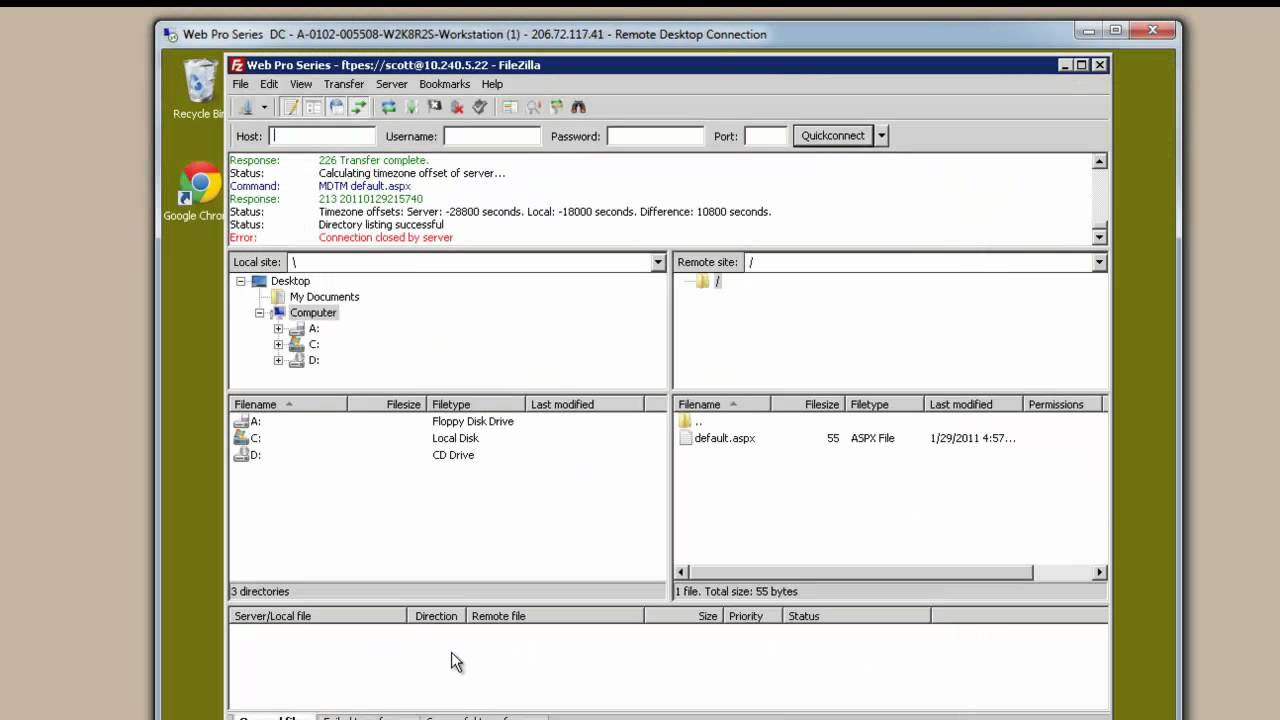Cancel the current operation icon
The width and height of the screenshot is (1280, 720).
[434, 107]
